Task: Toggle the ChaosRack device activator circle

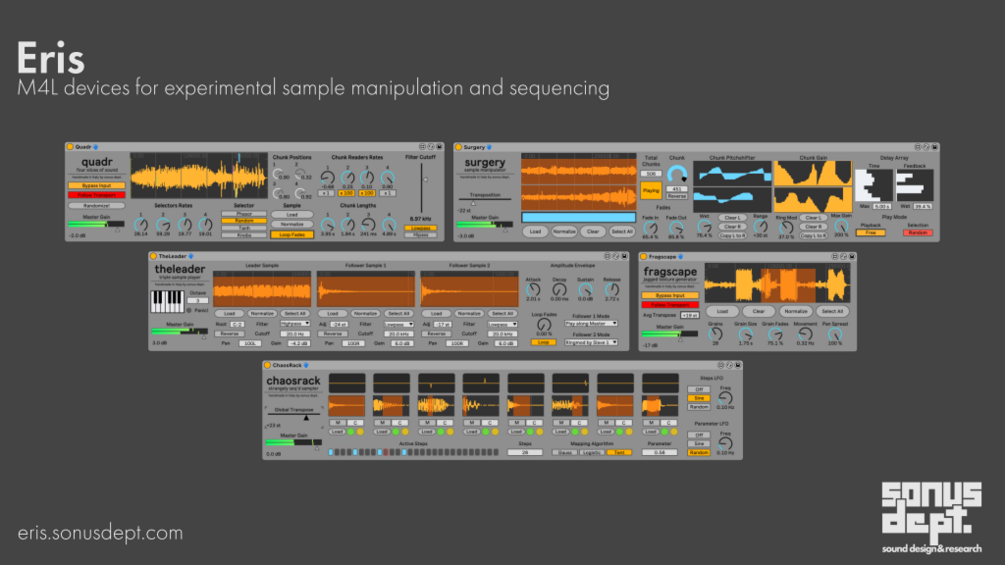Action: click(x=268, y=365)
